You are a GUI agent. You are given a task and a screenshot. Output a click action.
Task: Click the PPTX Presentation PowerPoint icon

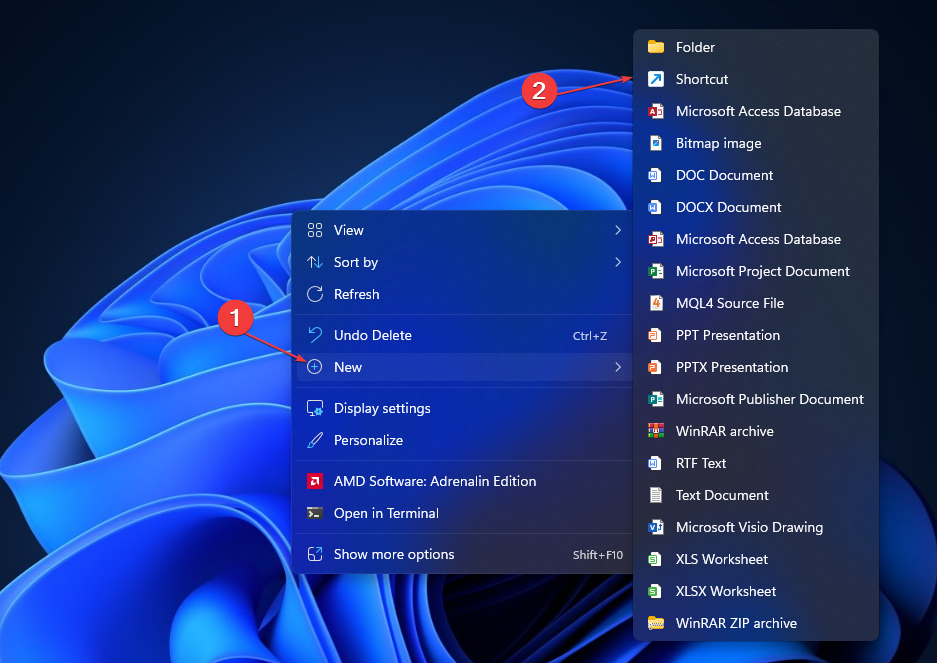tap(656, 367)
